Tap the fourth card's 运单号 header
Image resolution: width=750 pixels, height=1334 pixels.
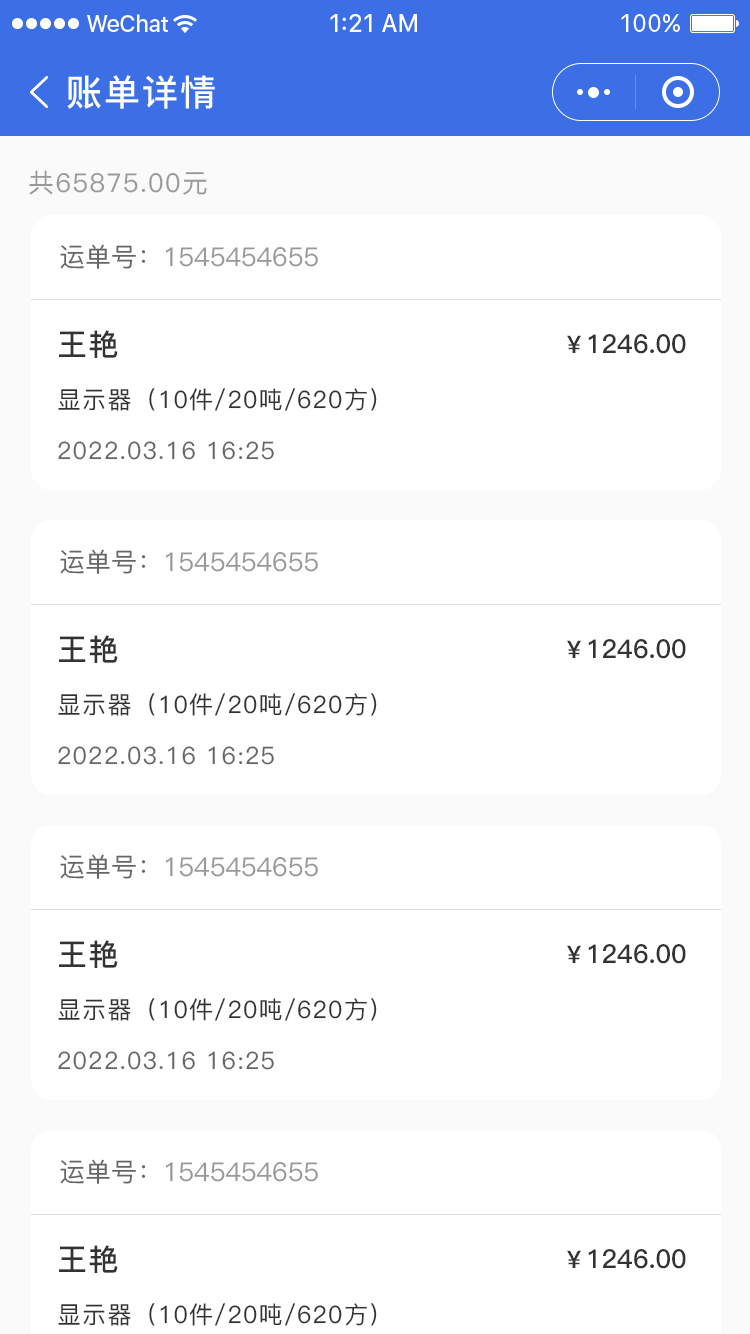coord(190,1172)
